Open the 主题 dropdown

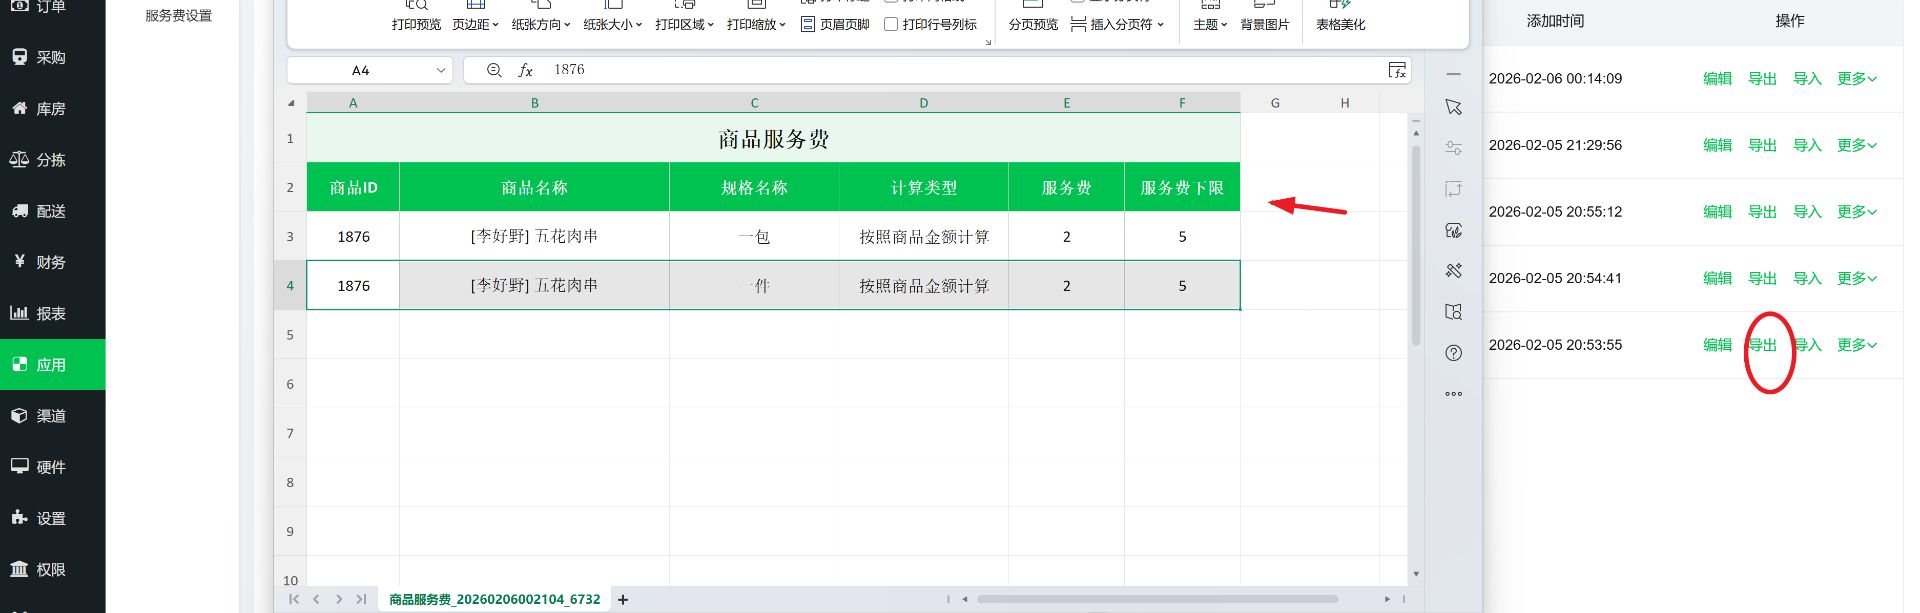coord(1210,24)
